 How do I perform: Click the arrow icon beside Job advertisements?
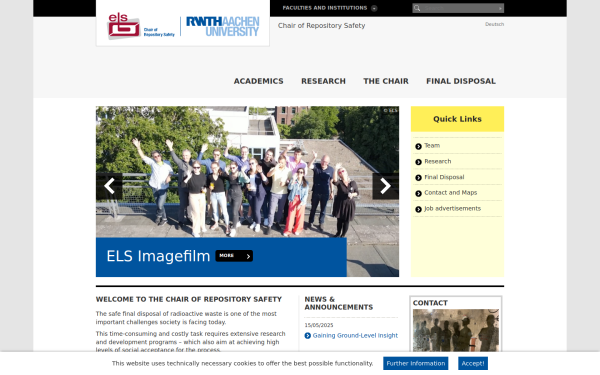point(418,209)
